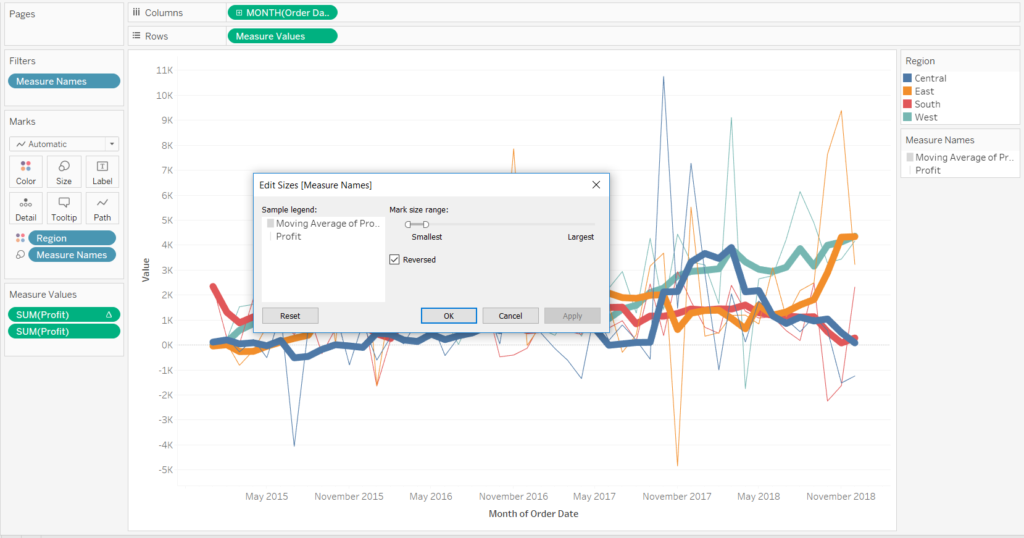Expand the MONTH(Order Date) pill in Columns
The image size is (1024, 538).
pos(239,13)
